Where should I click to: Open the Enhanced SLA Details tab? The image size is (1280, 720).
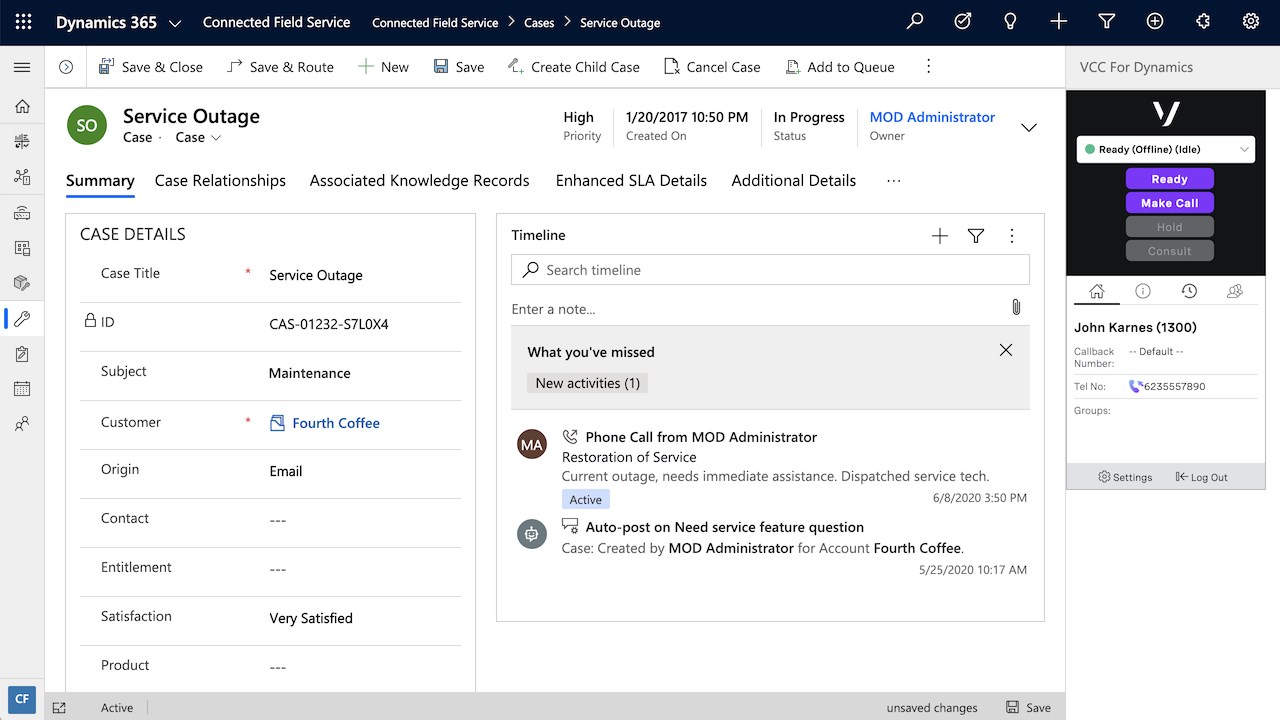coord(631,181)
